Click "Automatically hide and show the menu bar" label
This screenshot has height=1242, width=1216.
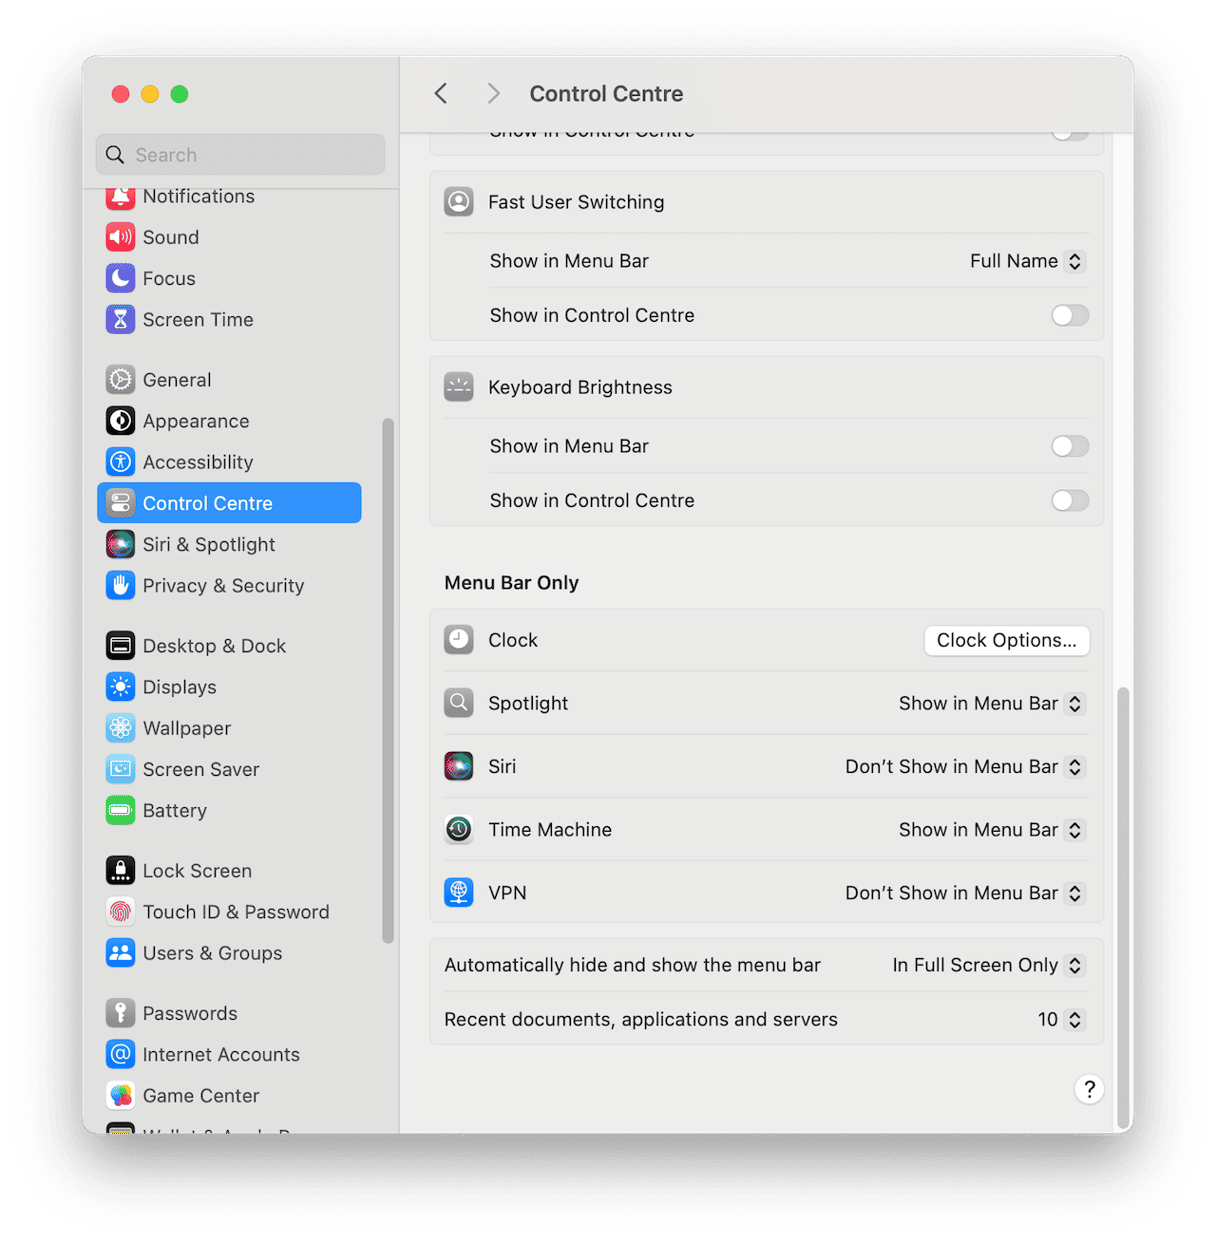[632, 965]
